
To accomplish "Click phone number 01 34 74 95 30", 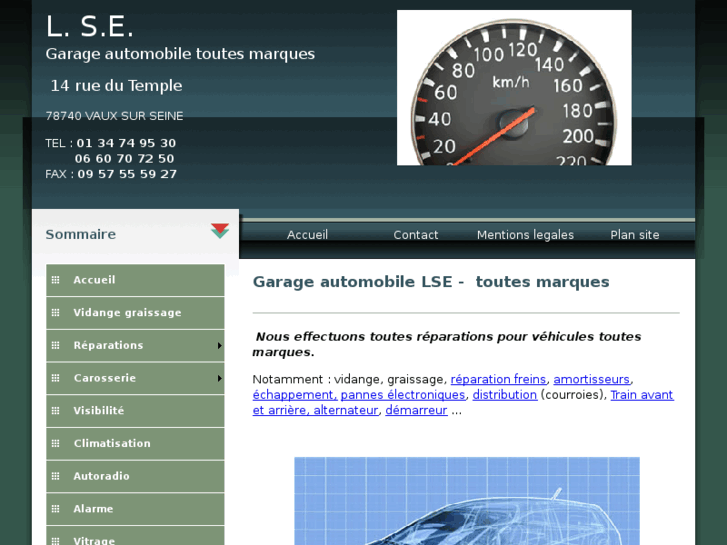I will pos(126,143).
